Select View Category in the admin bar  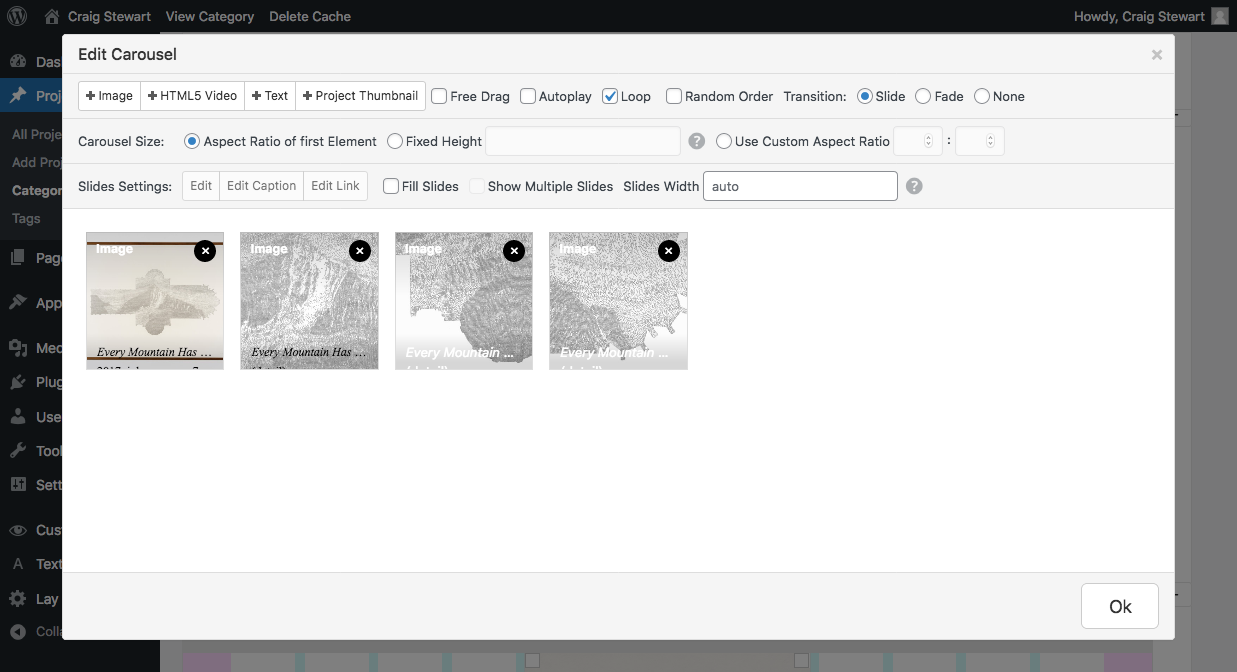[x=209, y=16]
